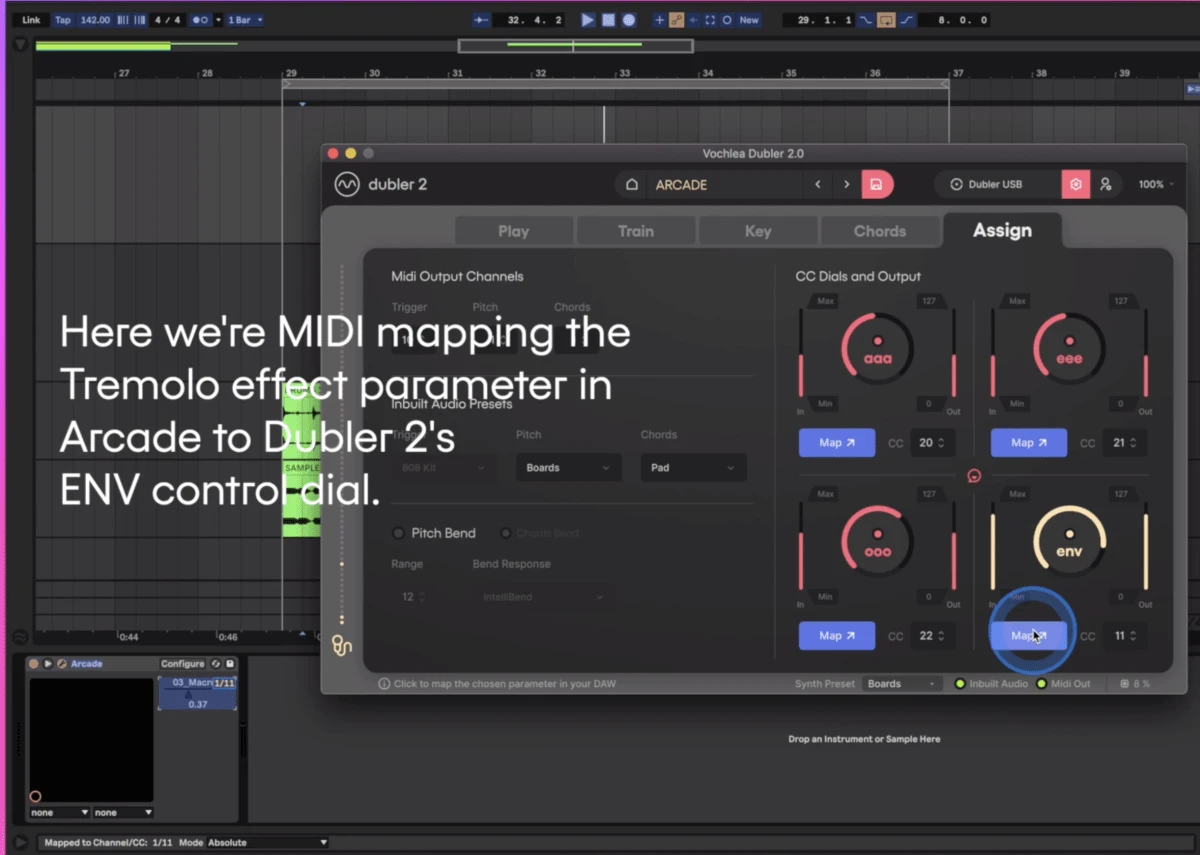Open the Arcade plug-in window wrench
1200x855 pixels.
pyautogui.click(x=61, y=664)
